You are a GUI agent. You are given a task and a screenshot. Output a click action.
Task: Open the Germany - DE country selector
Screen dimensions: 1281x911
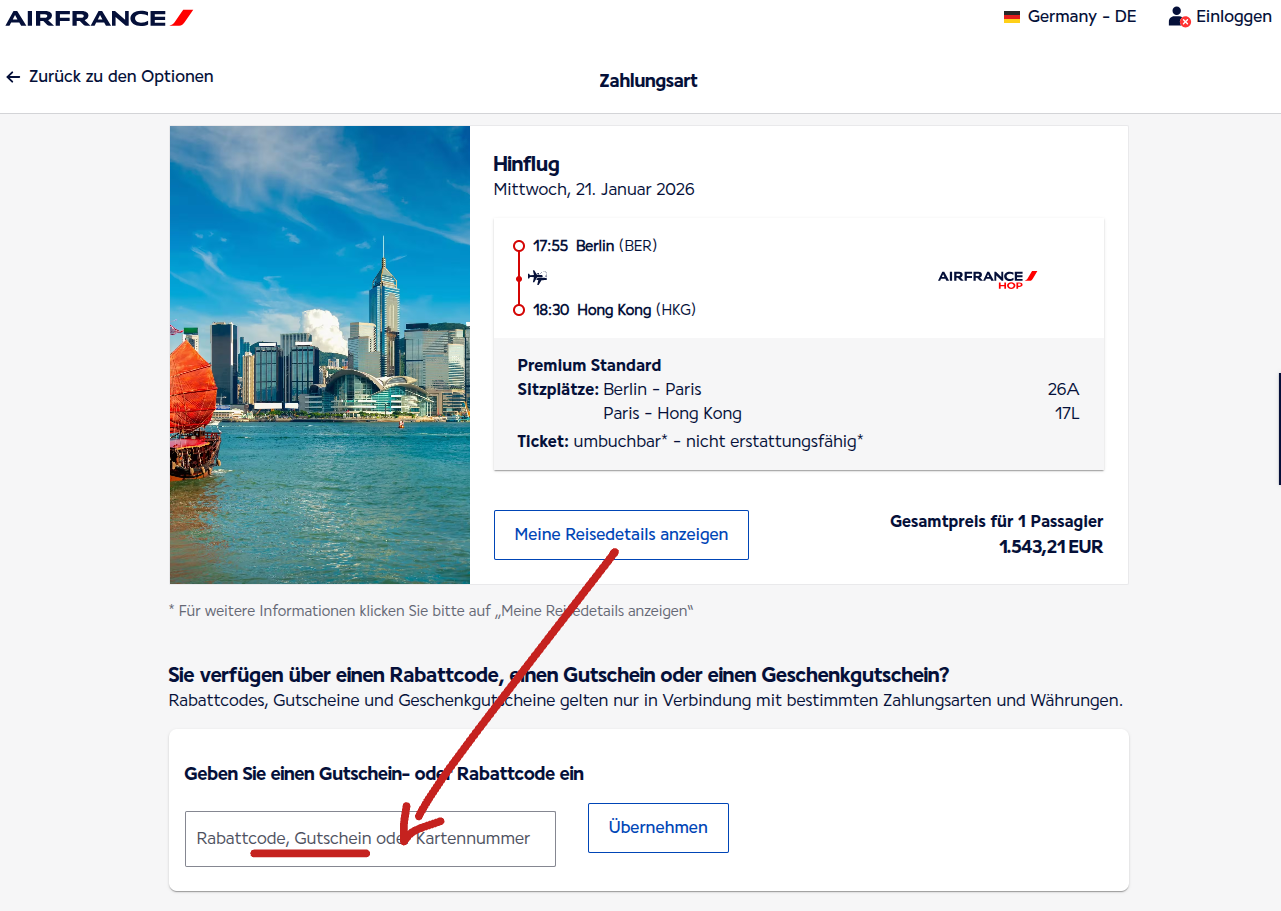(1070, 17)
